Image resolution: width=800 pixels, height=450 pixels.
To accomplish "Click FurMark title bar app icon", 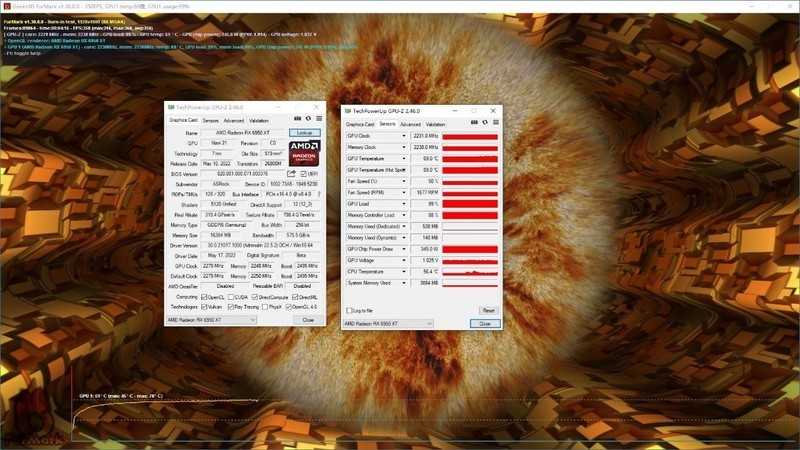I will tap(7, 6).
